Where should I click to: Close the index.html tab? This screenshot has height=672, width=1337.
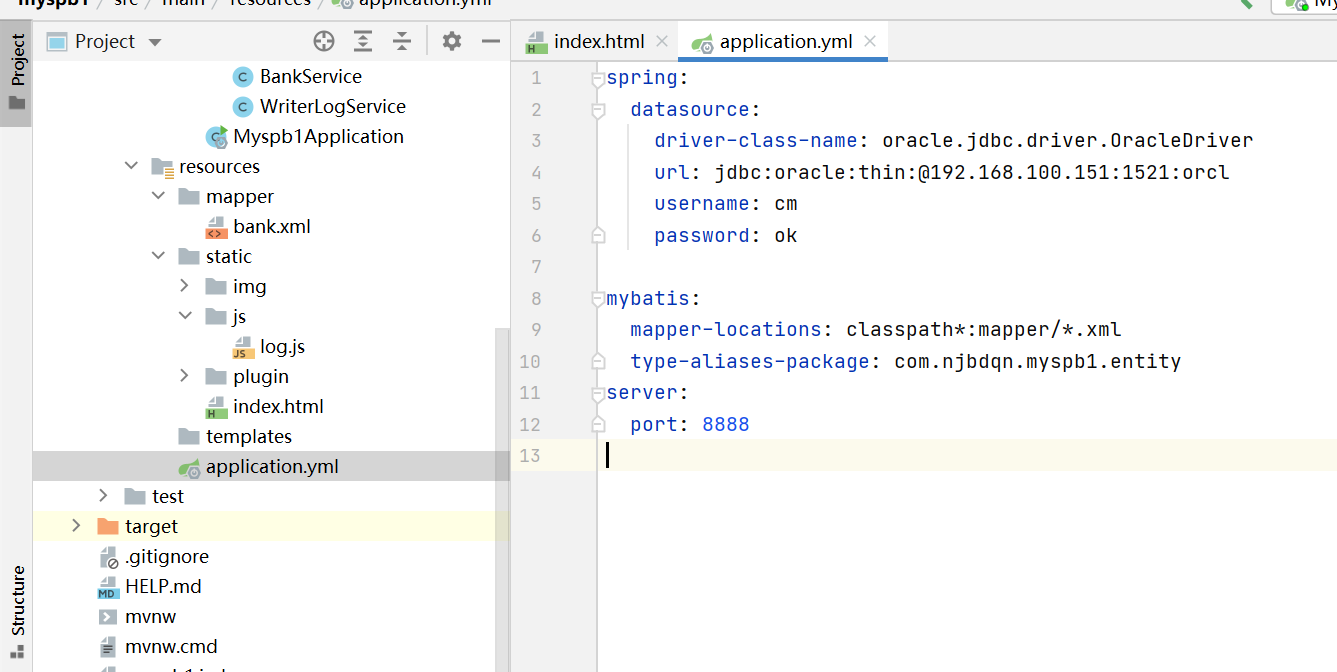[662, 41]
